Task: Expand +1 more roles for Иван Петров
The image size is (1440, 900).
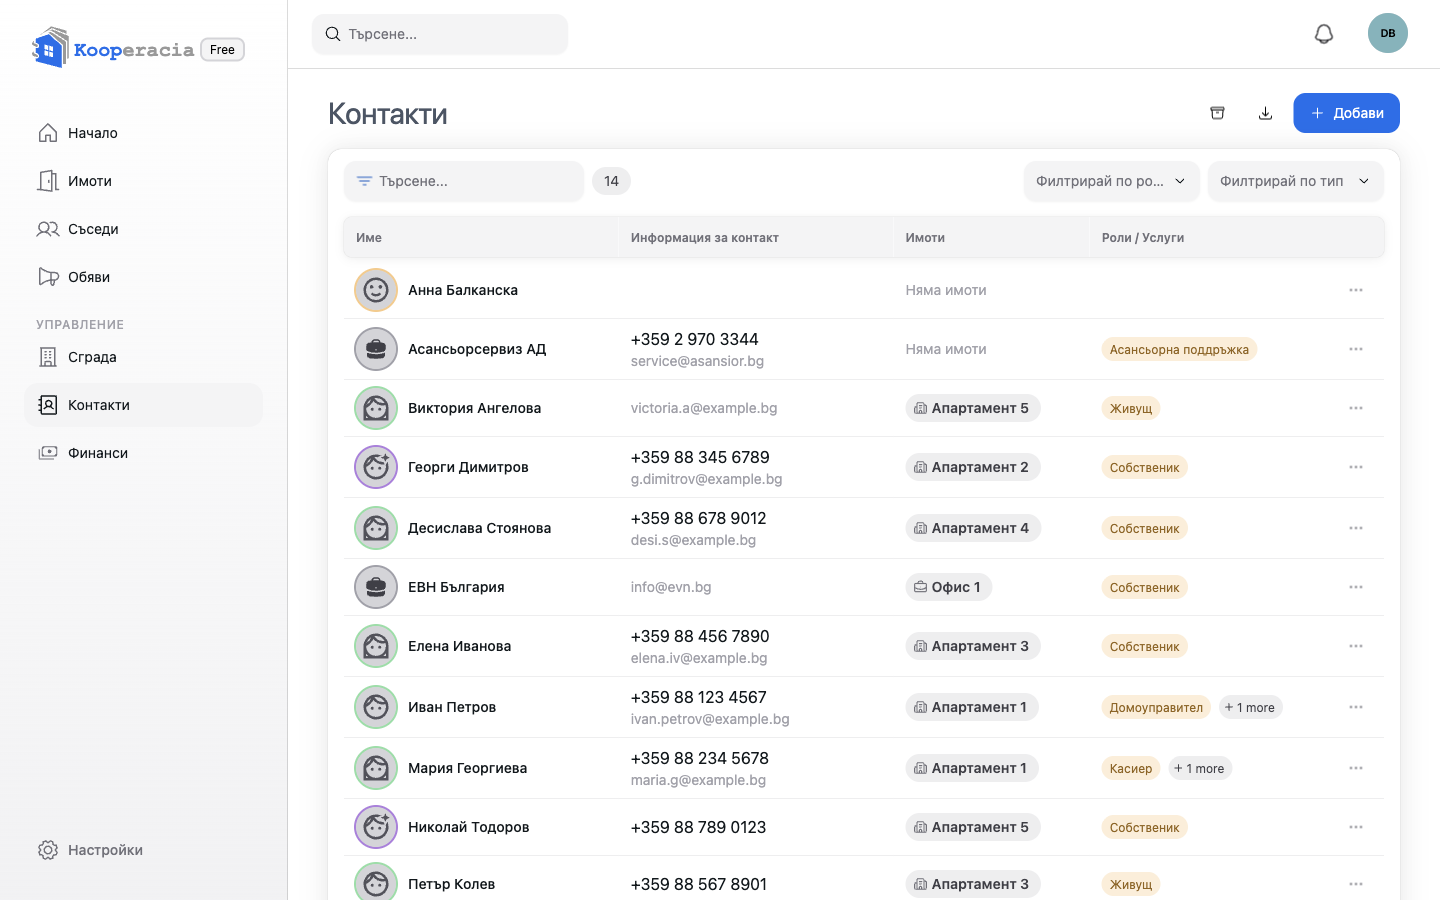Action: [1250, 707]
